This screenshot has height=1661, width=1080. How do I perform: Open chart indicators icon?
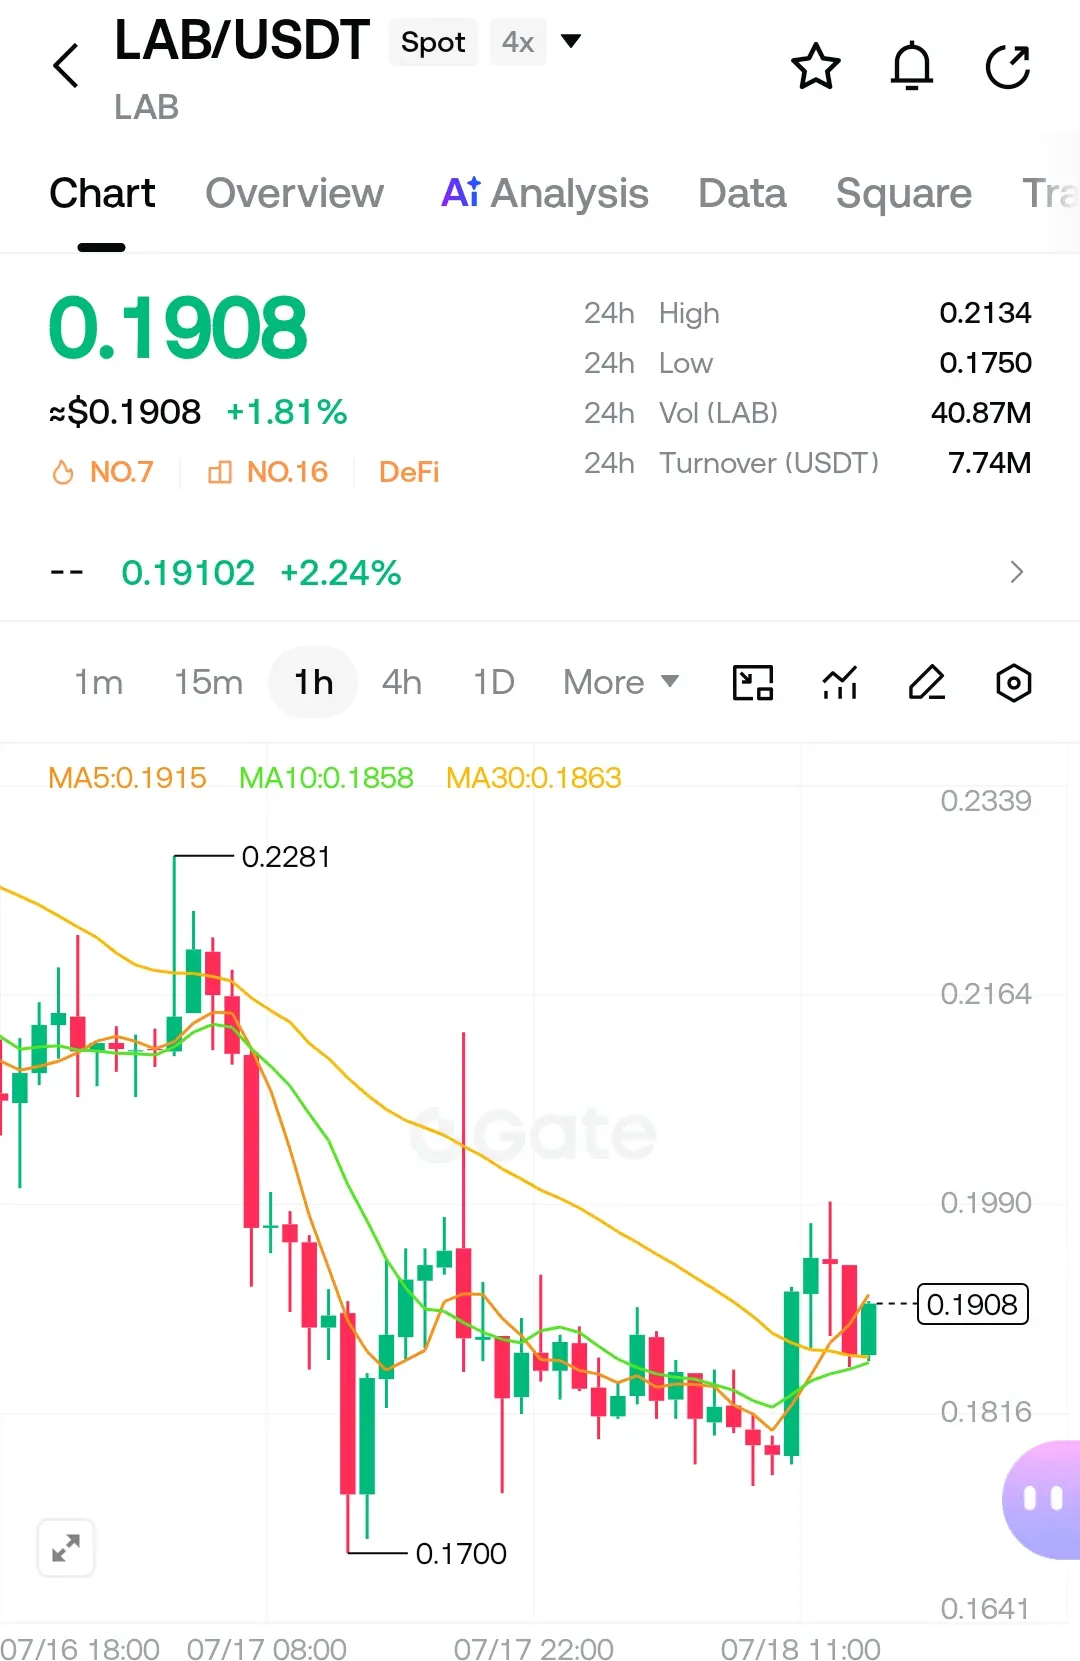(x=840, y=683)
